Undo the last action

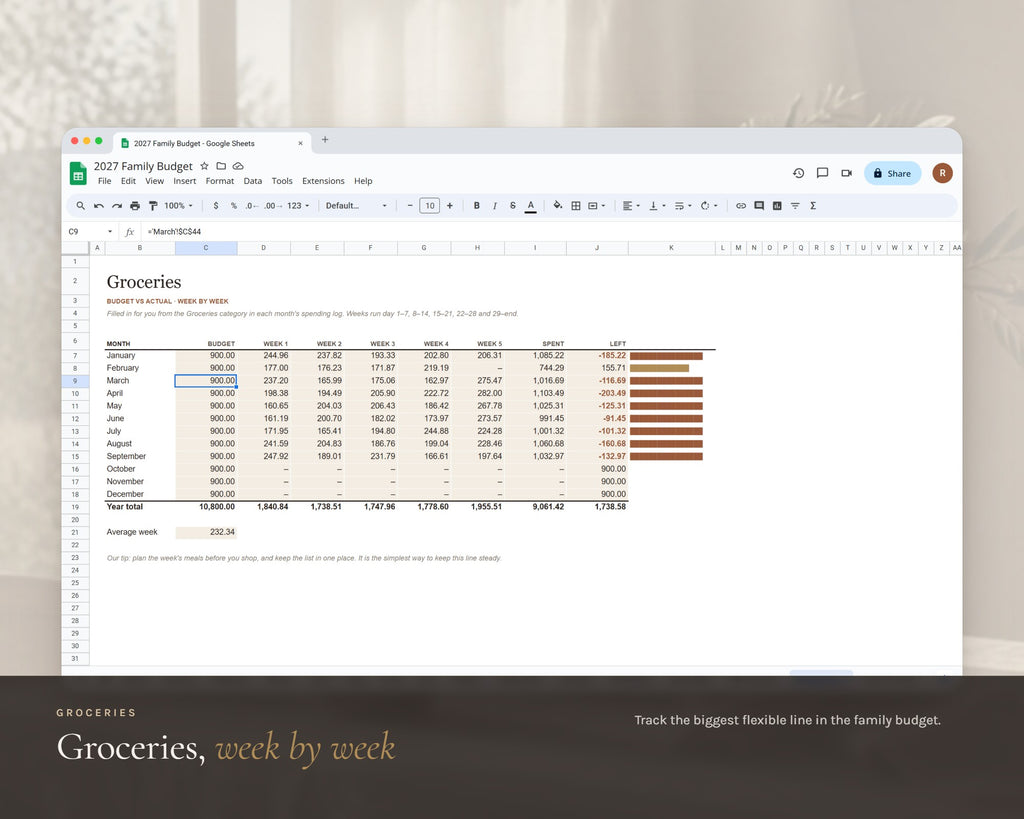coord(99,206)
